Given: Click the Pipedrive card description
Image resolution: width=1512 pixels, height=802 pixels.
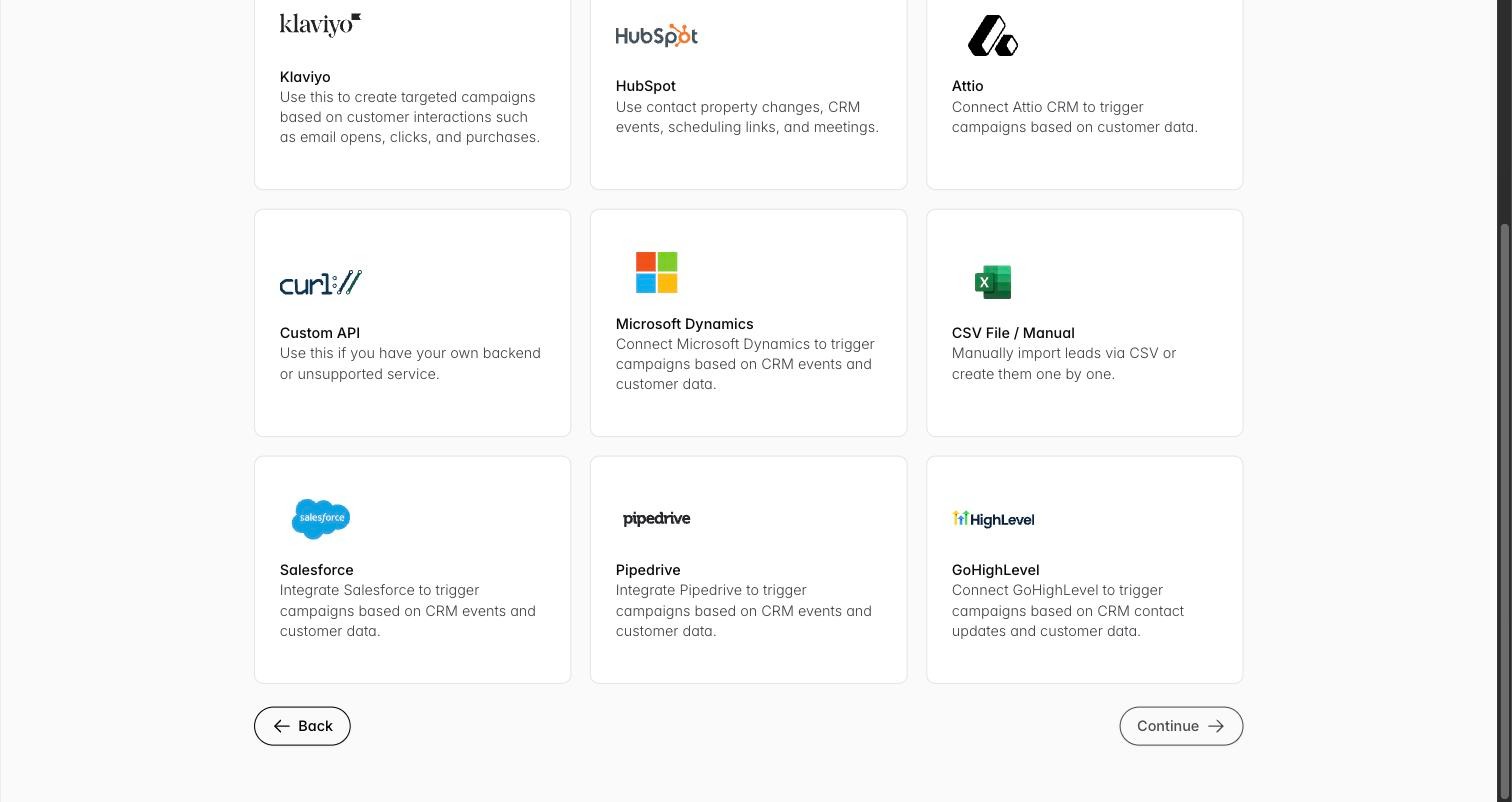Looking at the screenshot, I should [744, 611].
